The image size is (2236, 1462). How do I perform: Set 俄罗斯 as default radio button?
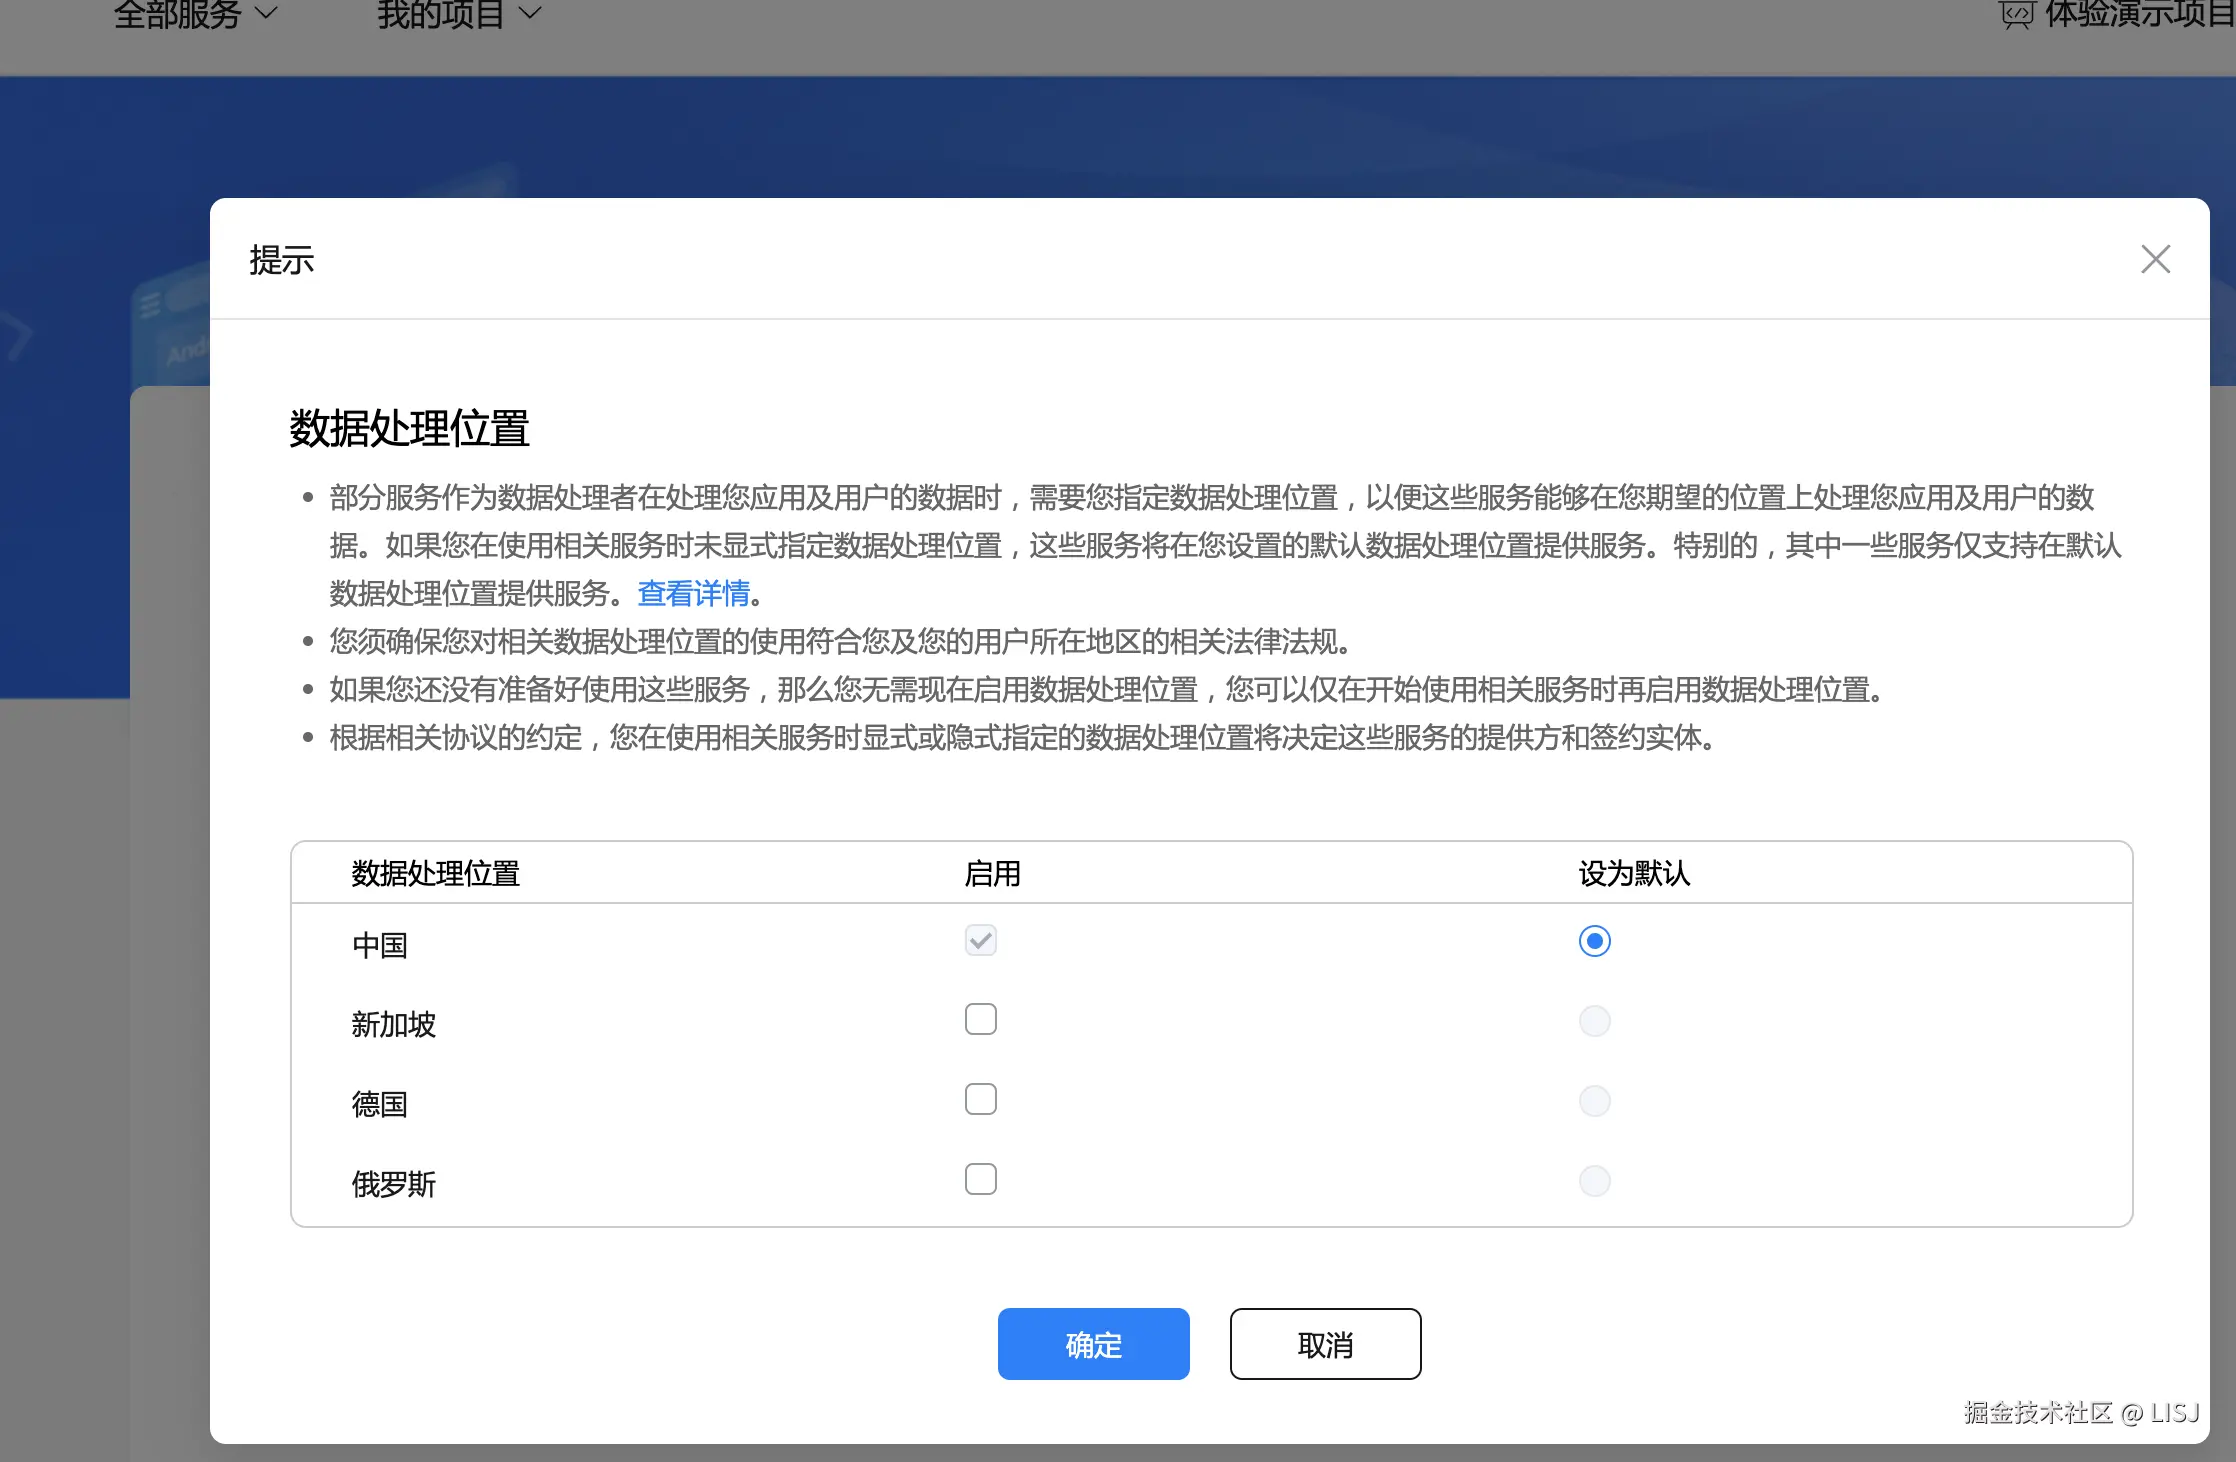(x=1594, y=1181)
